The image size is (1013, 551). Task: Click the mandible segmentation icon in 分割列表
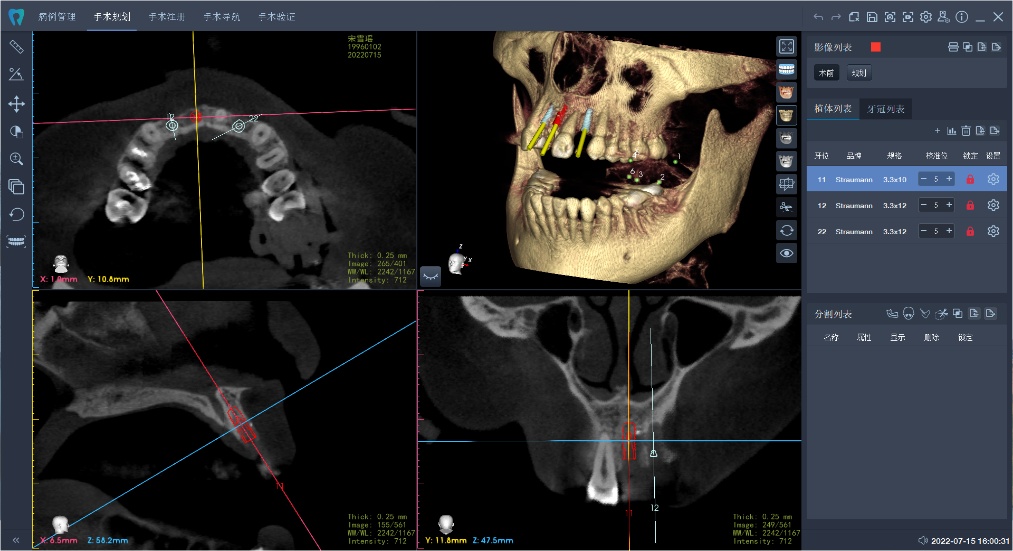point(925,314)
